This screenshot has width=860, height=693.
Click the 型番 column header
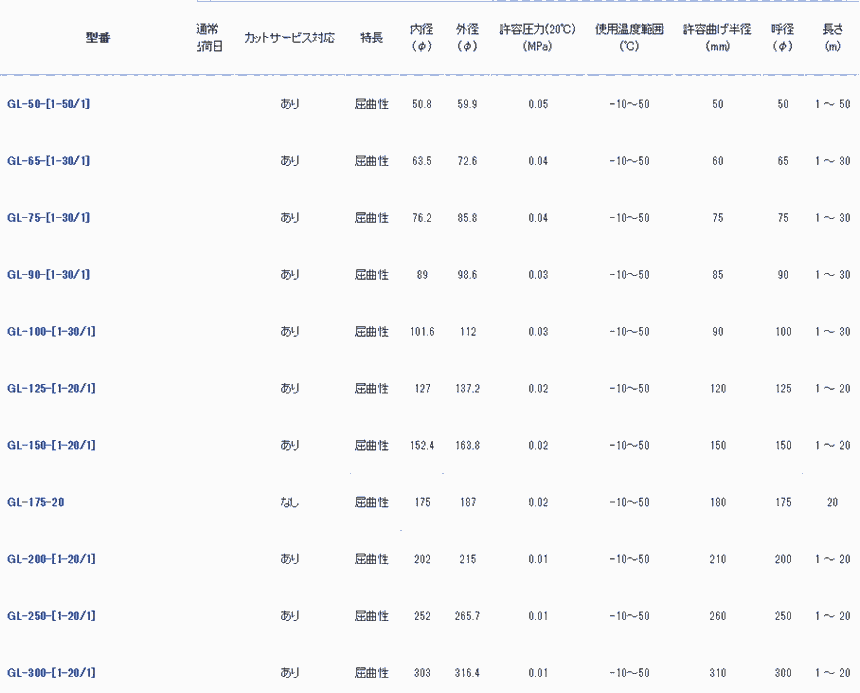(x=97, y=38)
